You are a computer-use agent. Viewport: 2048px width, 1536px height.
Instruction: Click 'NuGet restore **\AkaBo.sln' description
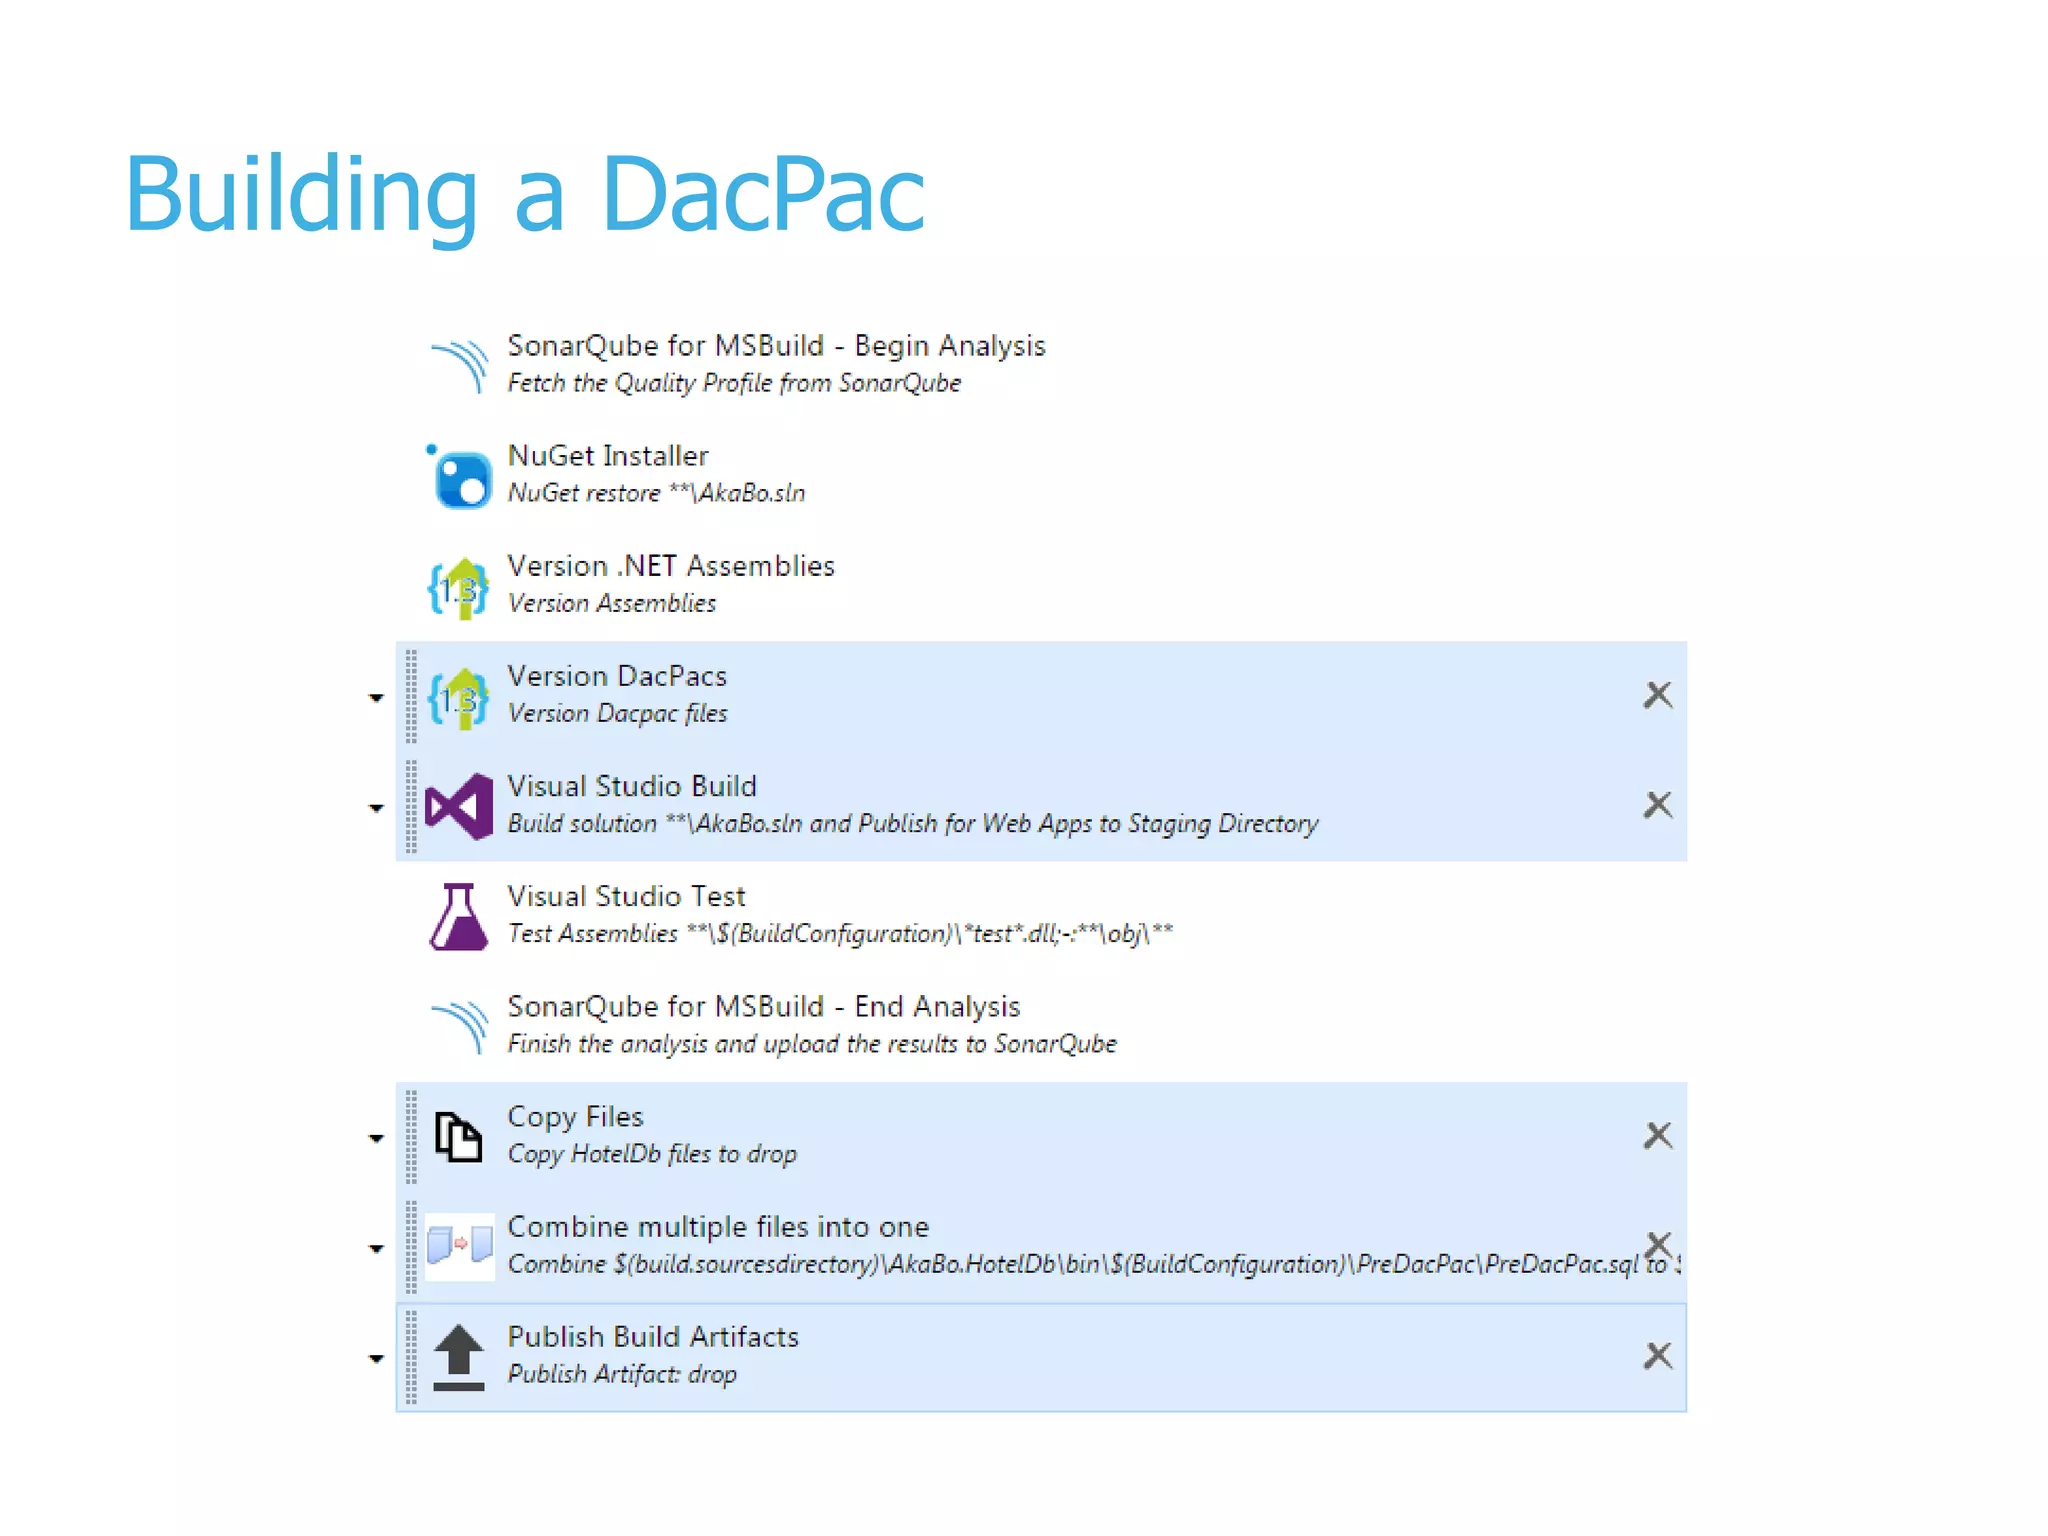click(656, 493)
